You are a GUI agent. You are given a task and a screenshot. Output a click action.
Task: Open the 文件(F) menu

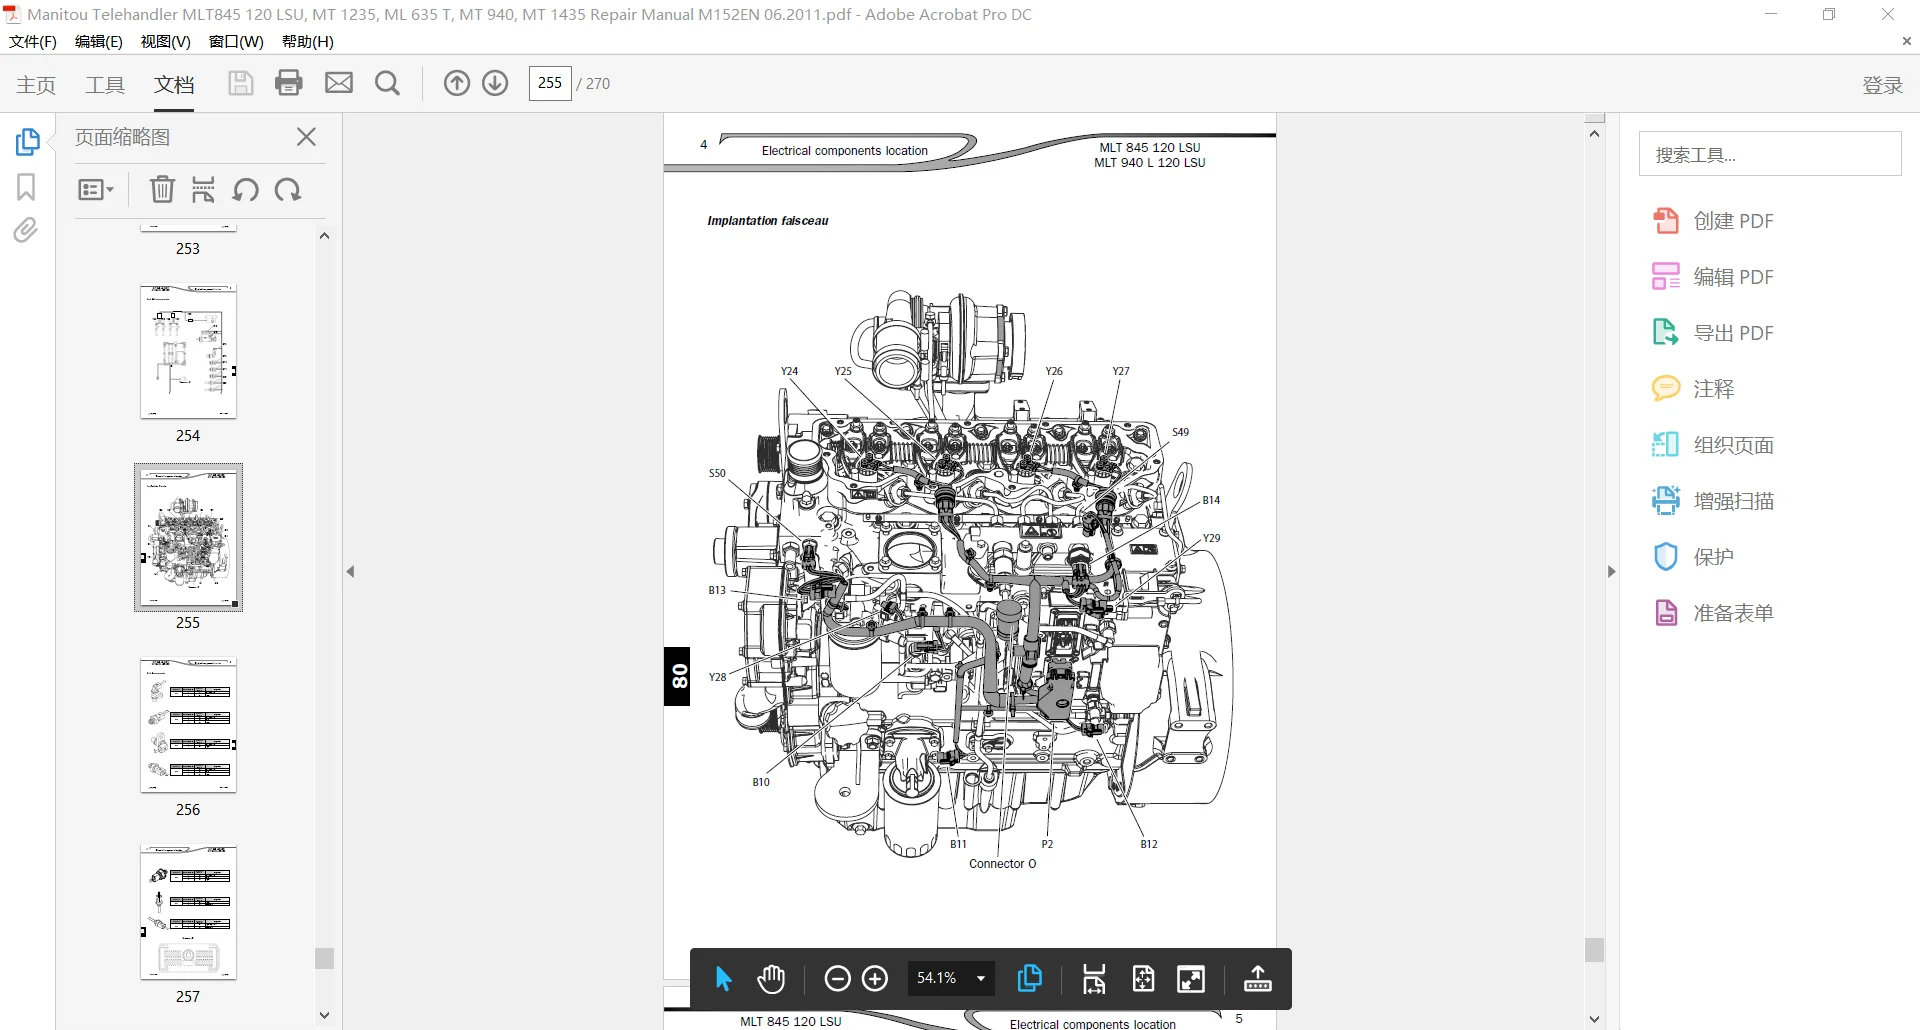(x=33, y=41)
